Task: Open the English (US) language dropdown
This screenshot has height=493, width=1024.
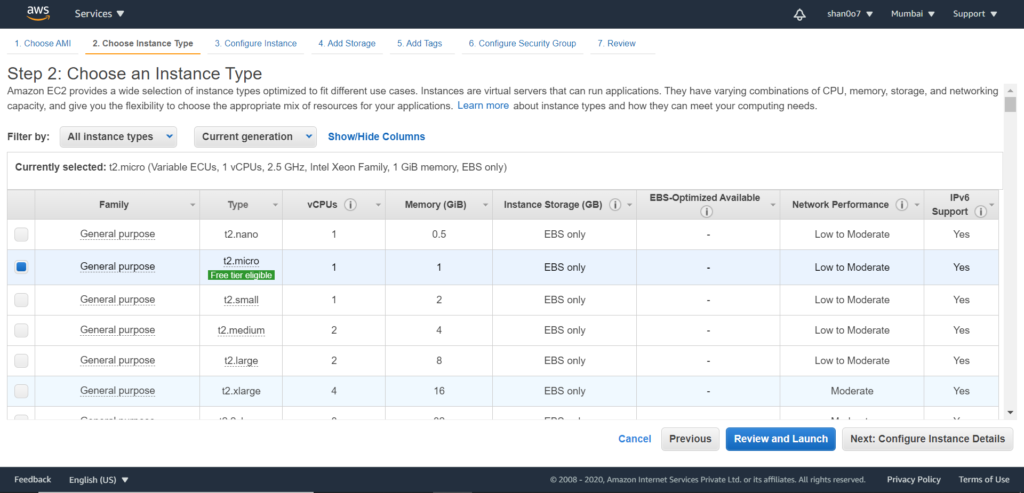Action: [x=99, y=479]
